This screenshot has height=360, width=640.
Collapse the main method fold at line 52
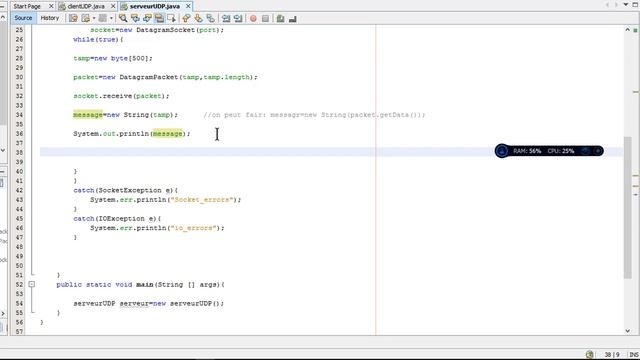click(32, 284)
